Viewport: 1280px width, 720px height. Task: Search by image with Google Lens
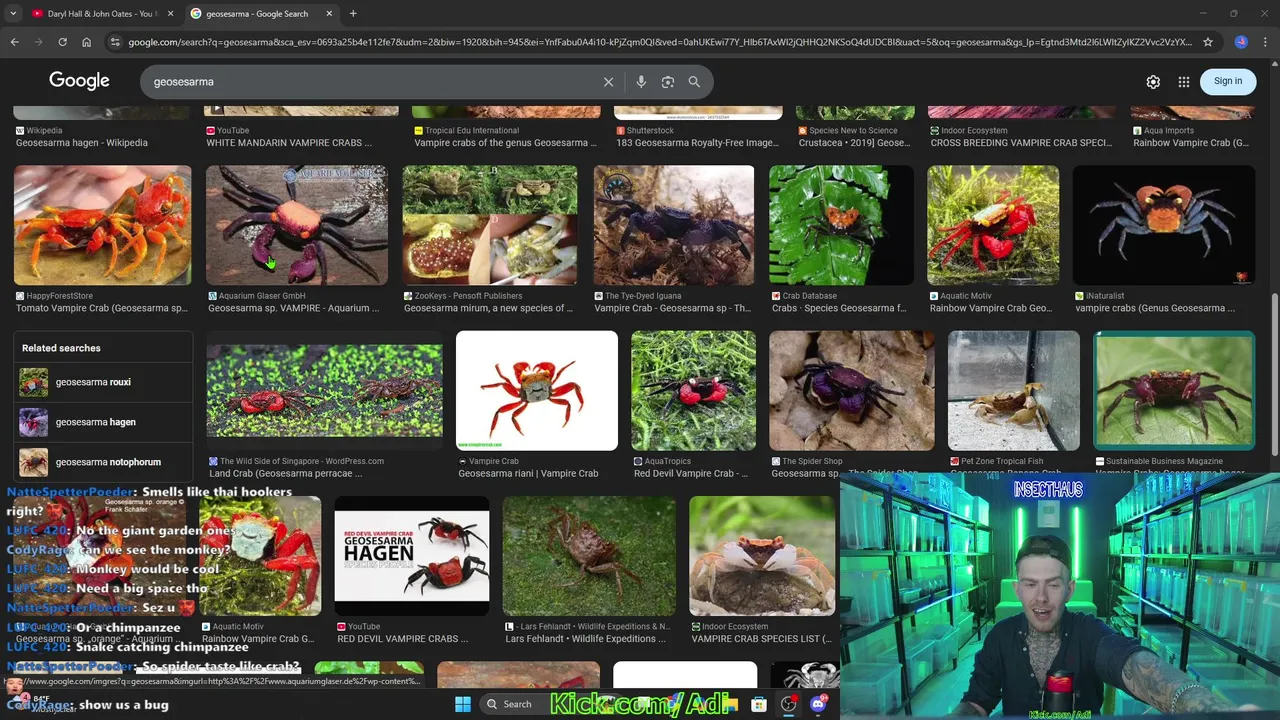(668, 82)
